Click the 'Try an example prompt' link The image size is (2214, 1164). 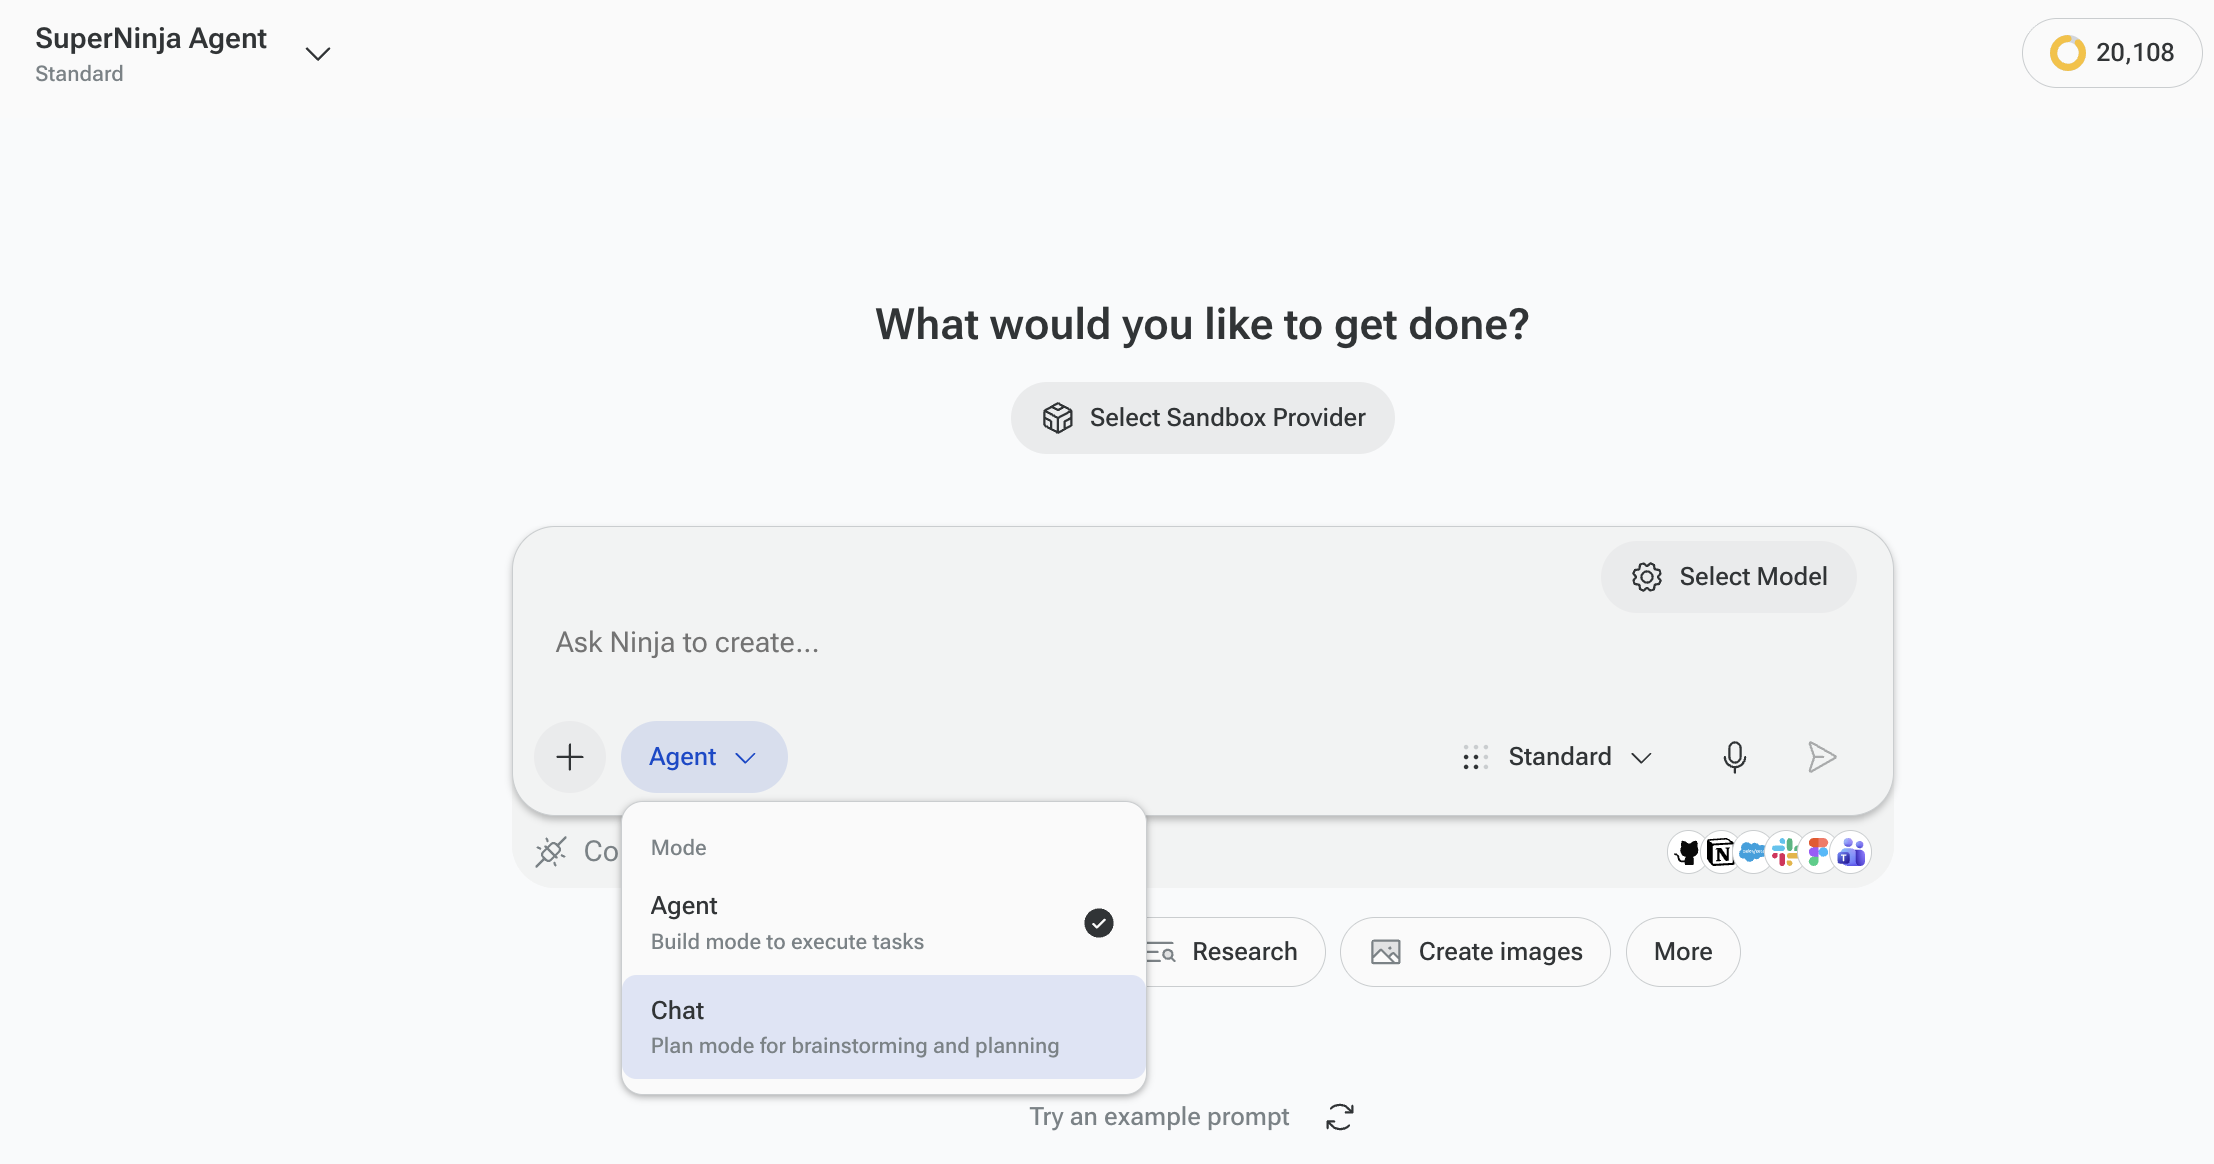(x=1159, y=1117)
